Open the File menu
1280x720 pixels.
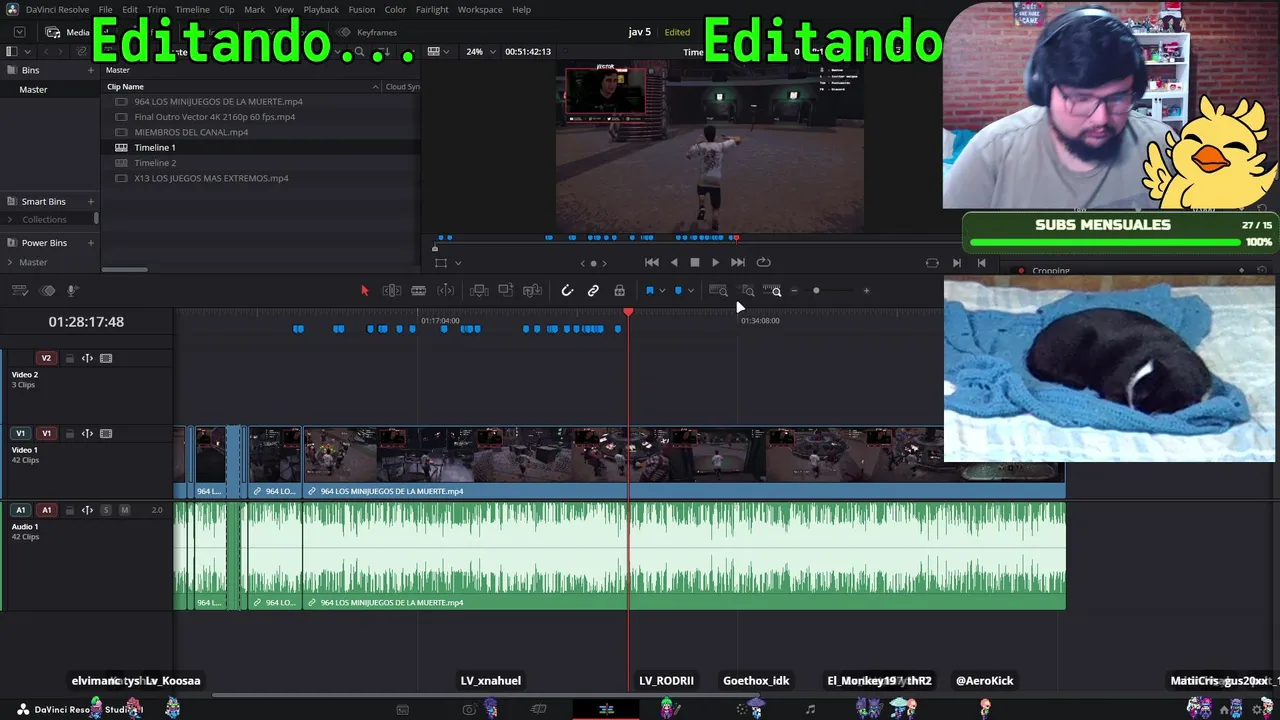click(x=105, y=10)
